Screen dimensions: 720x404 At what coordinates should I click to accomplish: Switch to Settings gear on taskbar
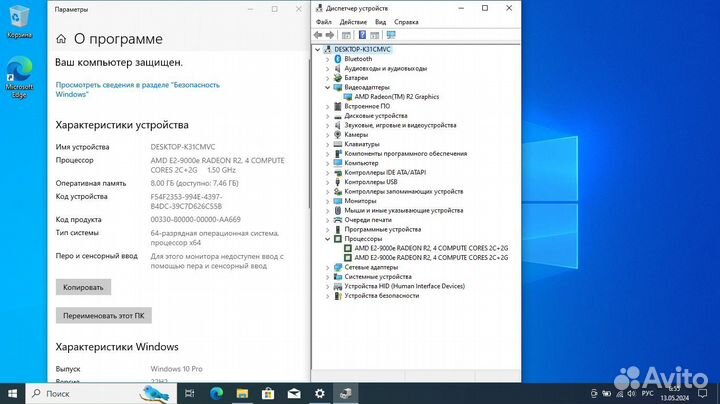(x=320, y=393)
